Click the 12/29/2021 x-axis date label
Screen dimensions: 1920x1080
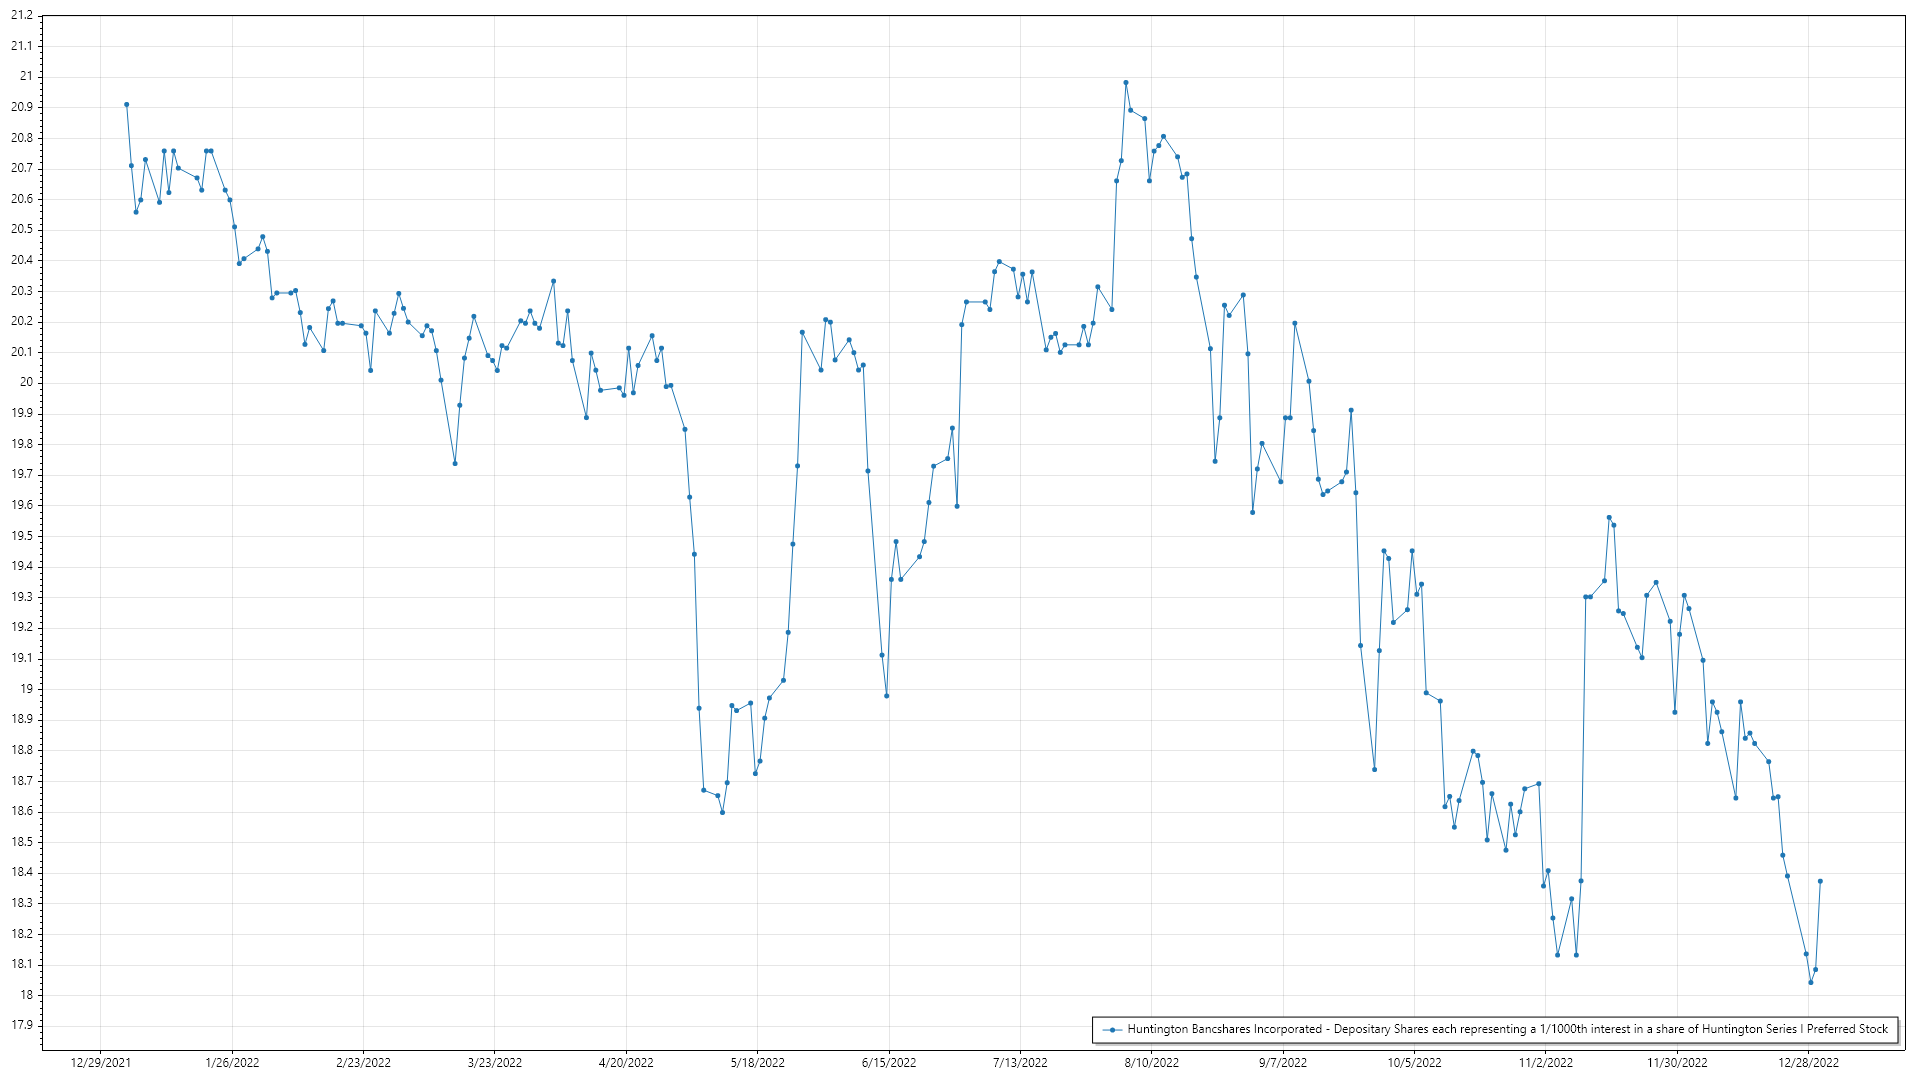[x=100, y=1063]
